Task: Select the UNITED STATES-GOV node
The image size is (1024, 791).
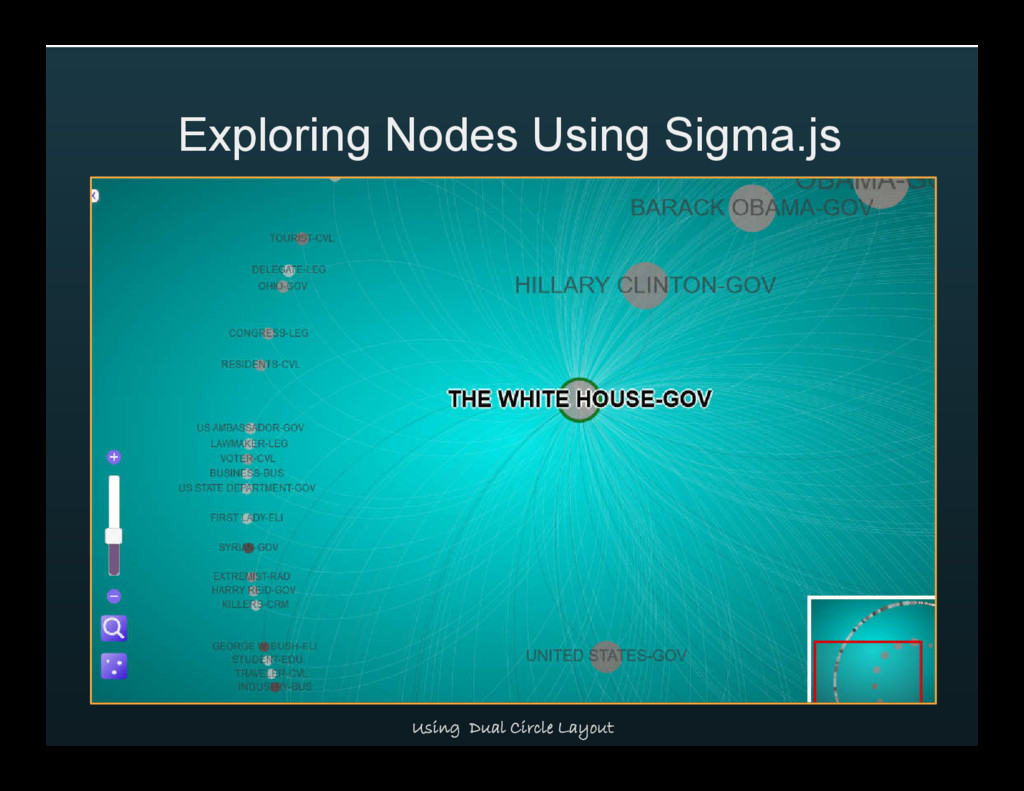Action: pyautogui.click(x=606, y=656)
